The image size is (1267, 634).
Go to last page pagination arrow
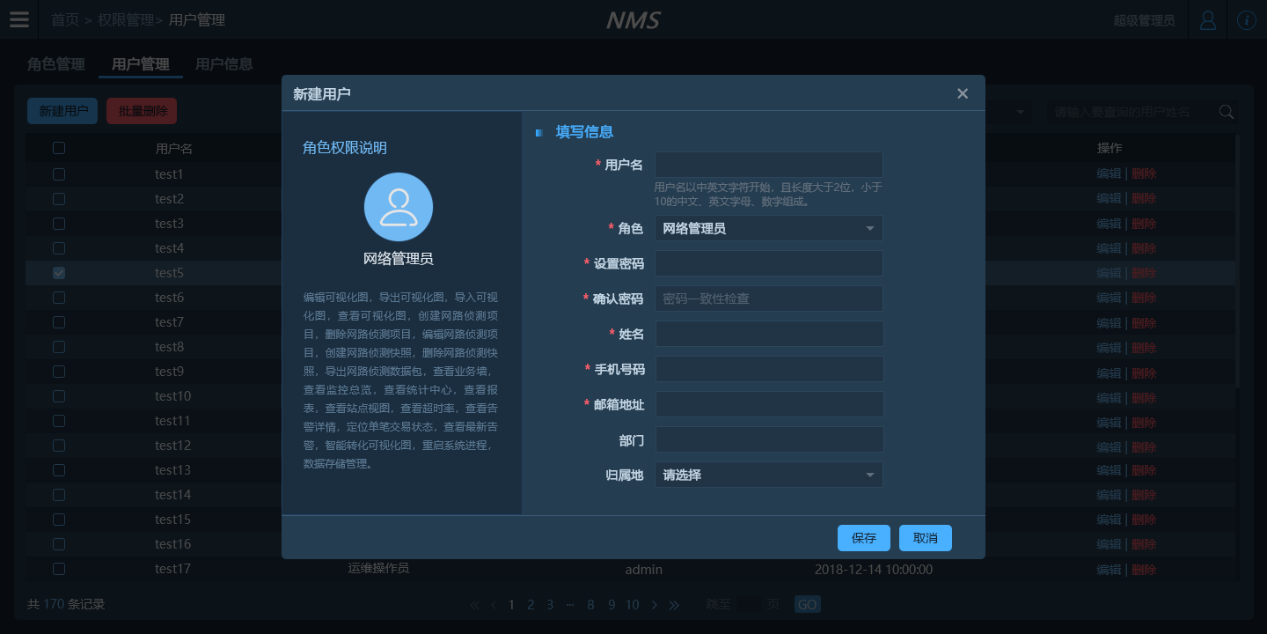[674, 605]
